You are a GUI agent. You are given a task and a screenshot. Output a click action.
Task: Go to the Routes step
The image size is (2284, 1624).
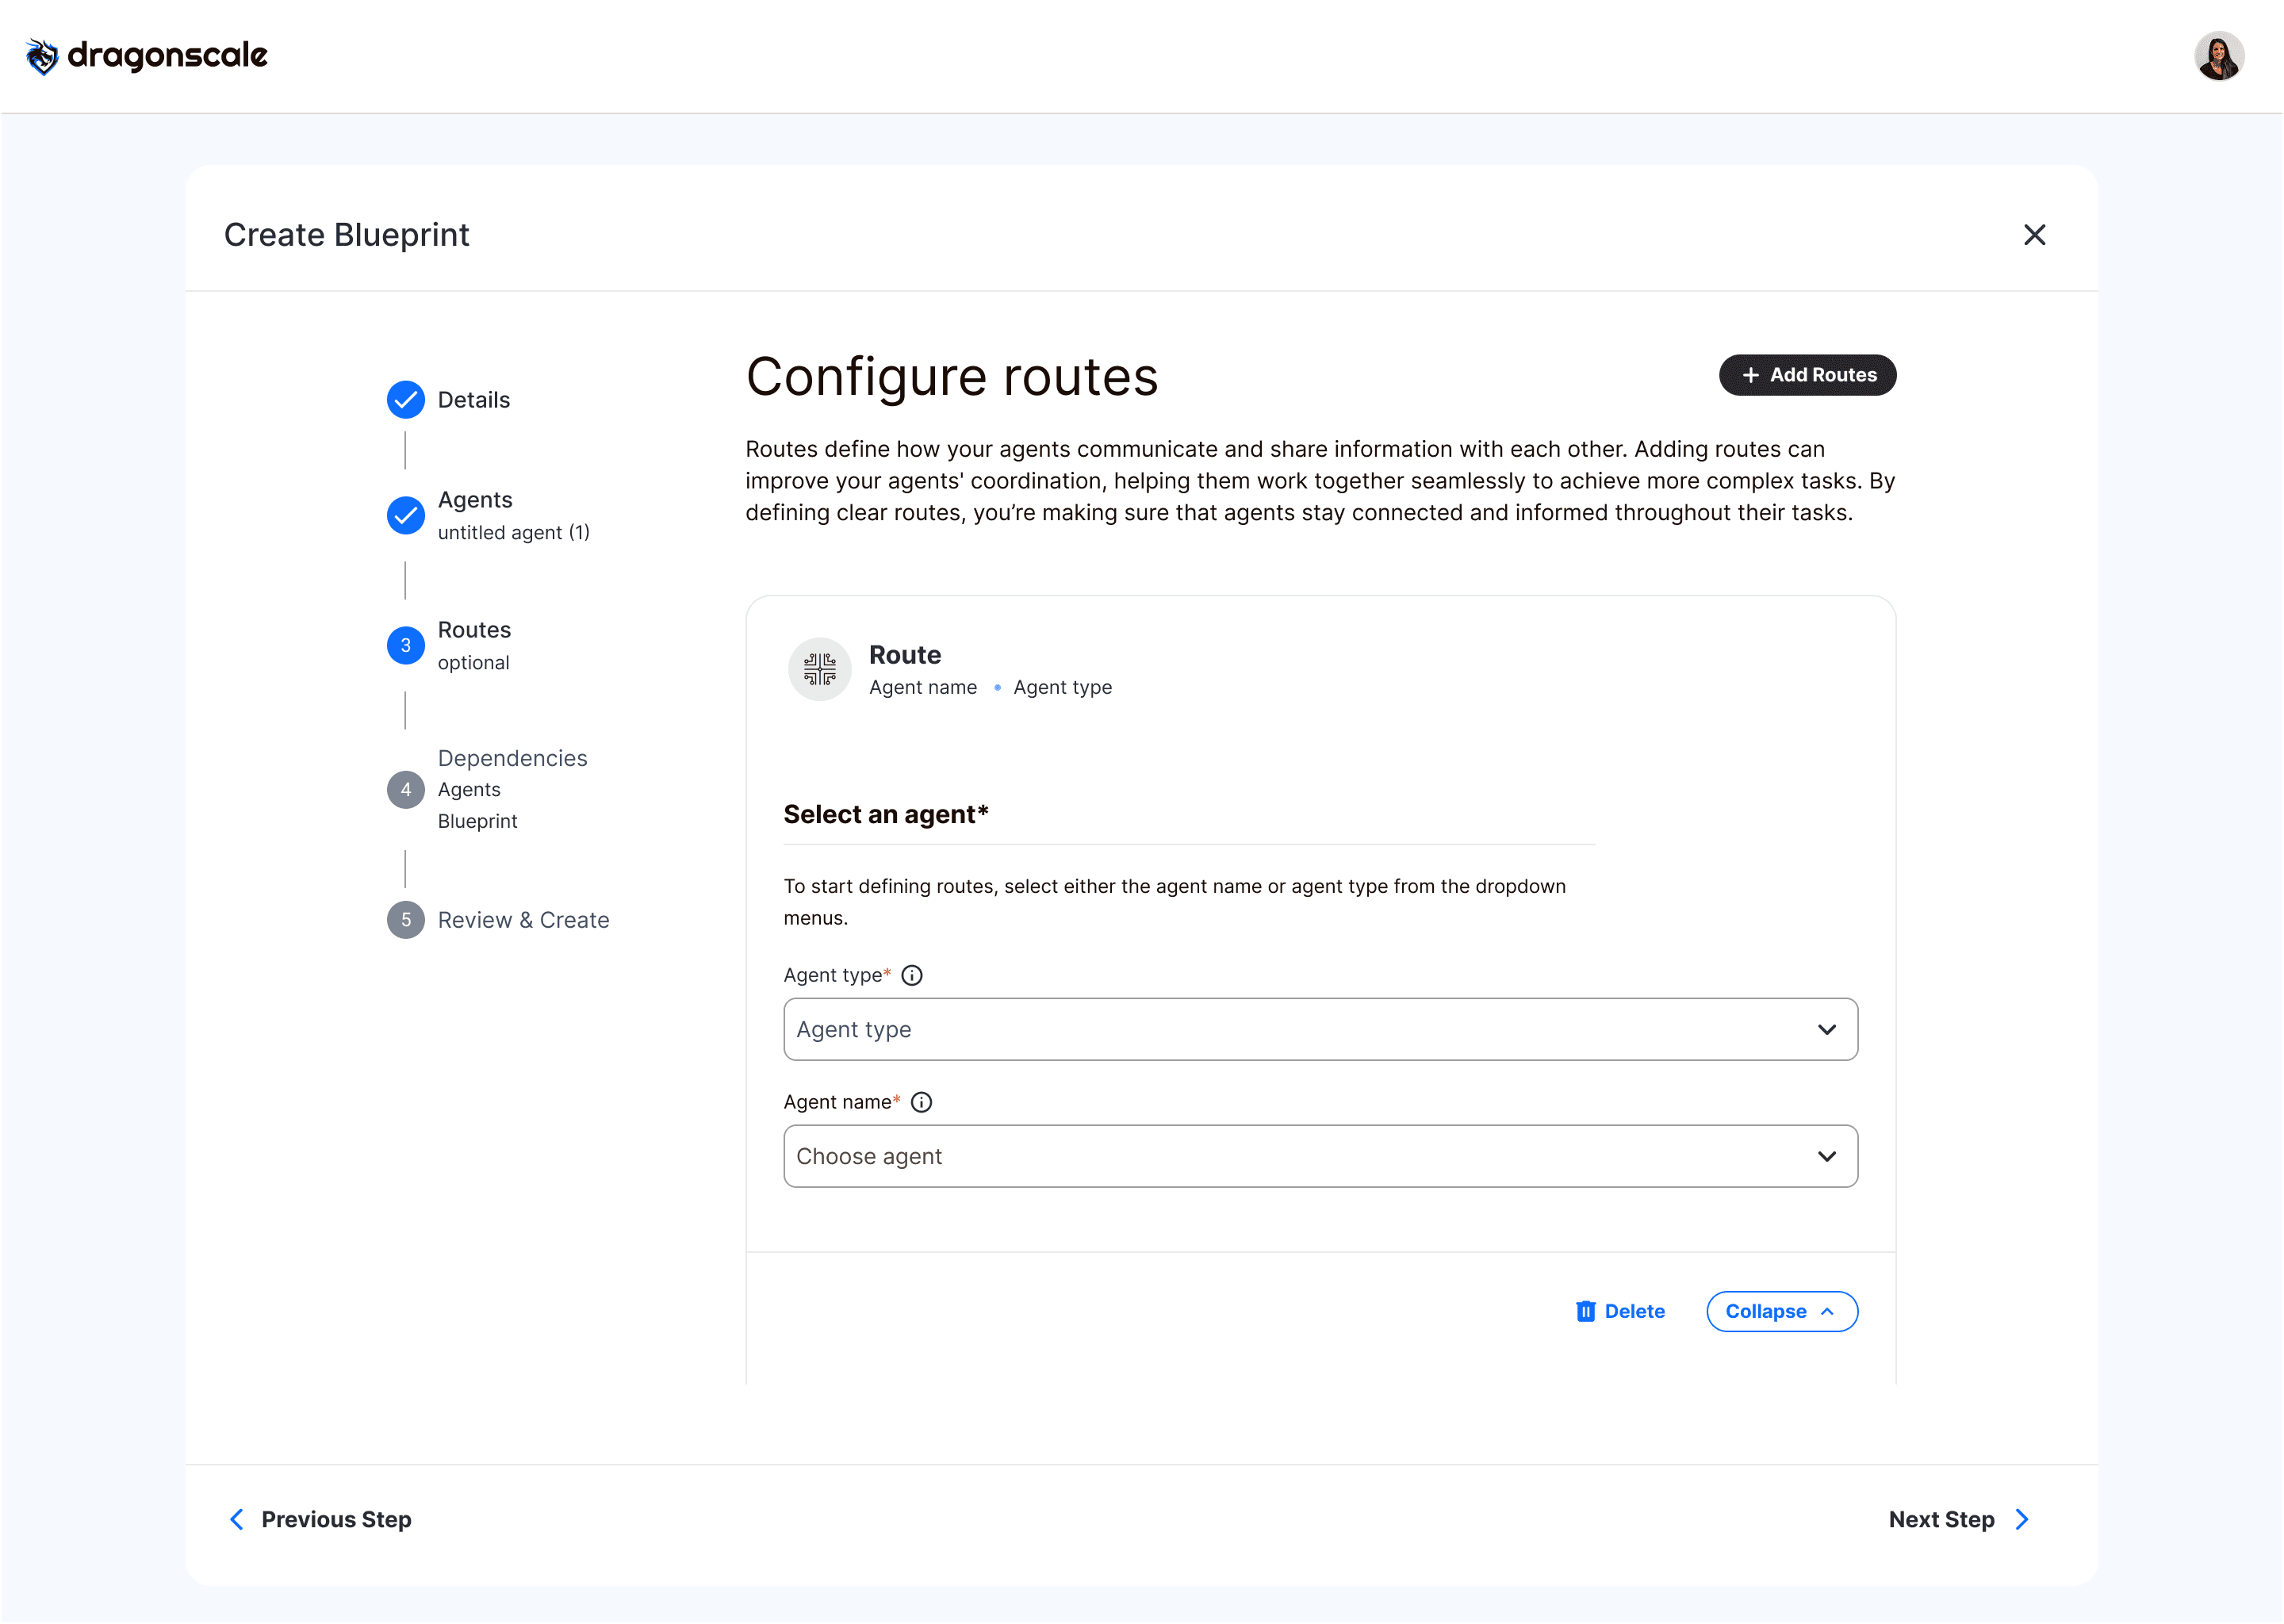[474, 630]
